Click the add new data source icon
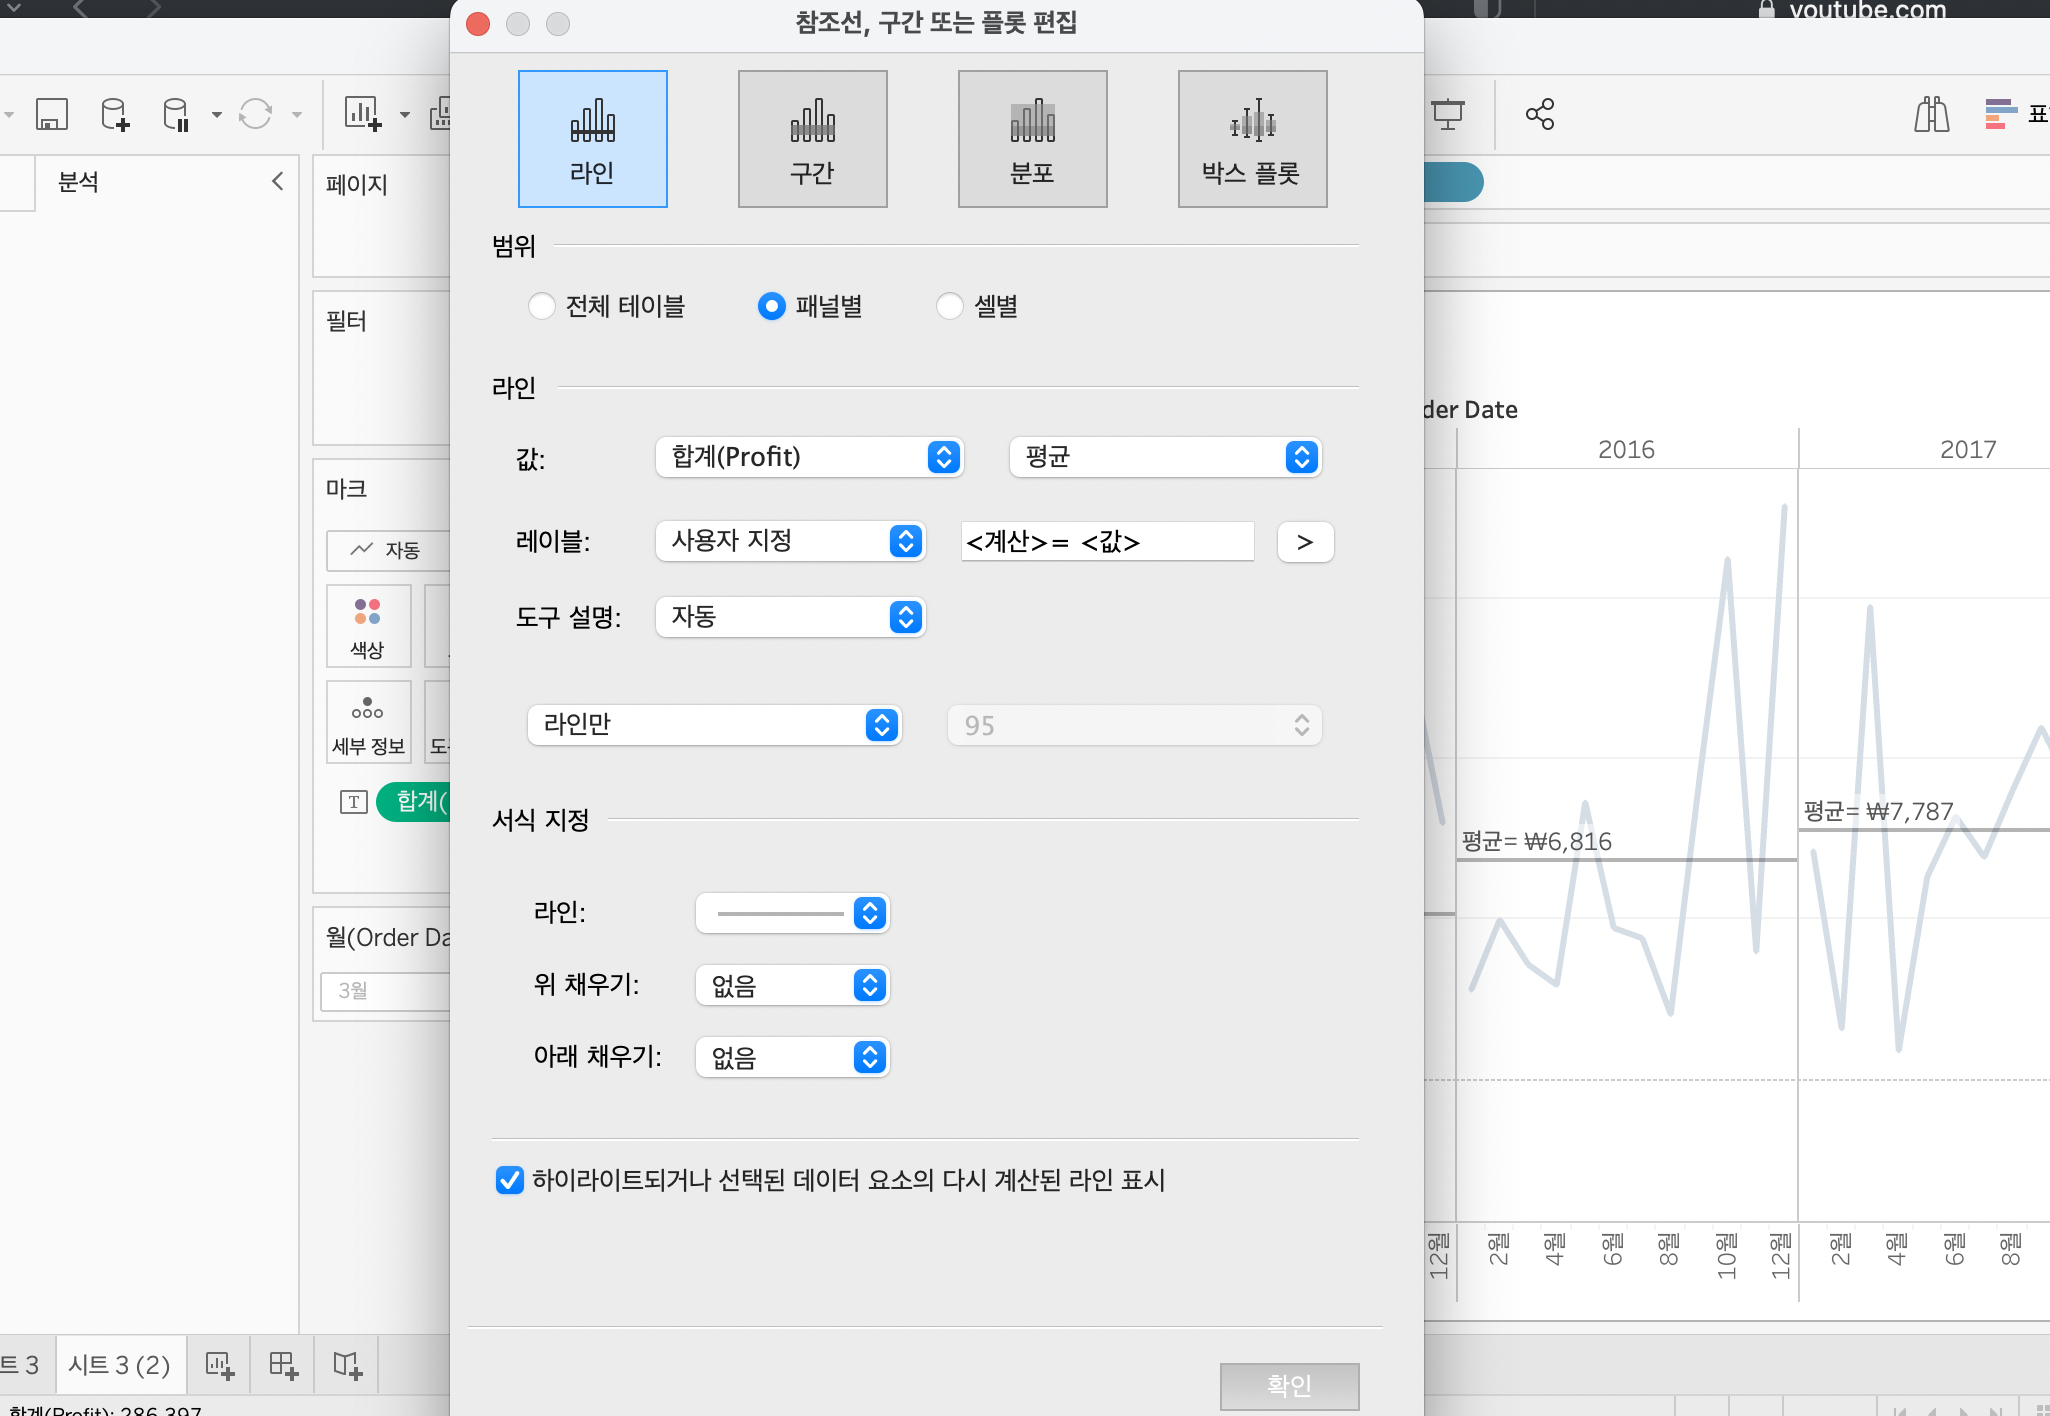This screenshot has height=1416, width=2050. click(x=115, y=114)
